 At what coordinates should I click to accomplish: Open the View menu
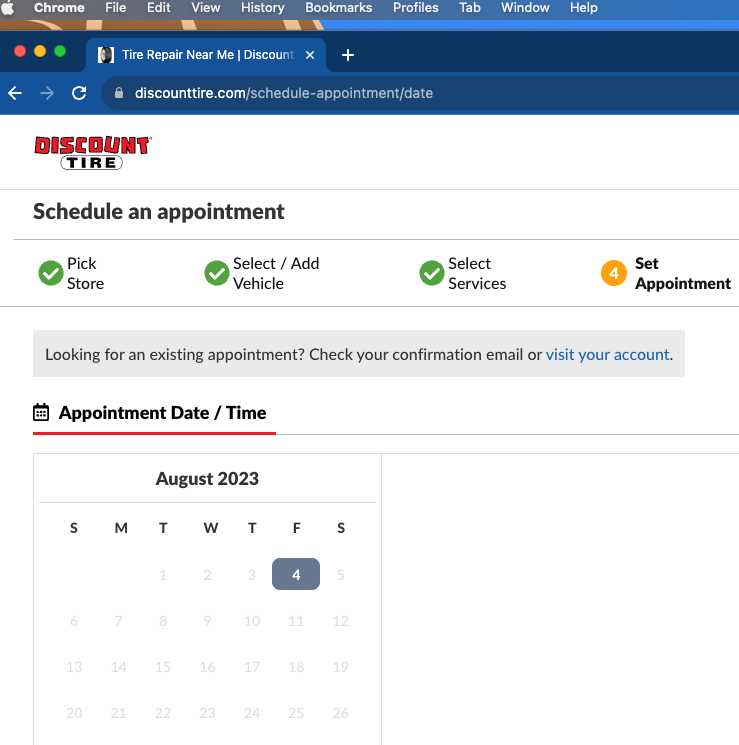click(x=205, y=8)
